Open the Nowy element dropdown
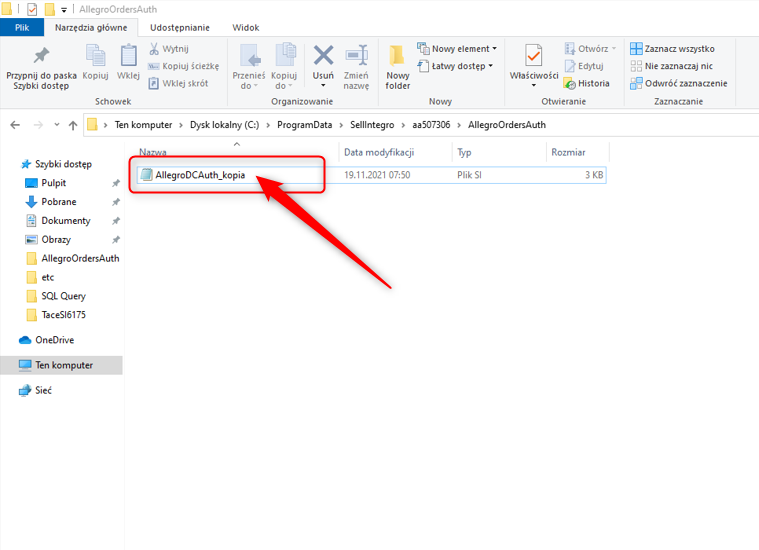This screenshot has width=759, height=550. pos(457,48)
